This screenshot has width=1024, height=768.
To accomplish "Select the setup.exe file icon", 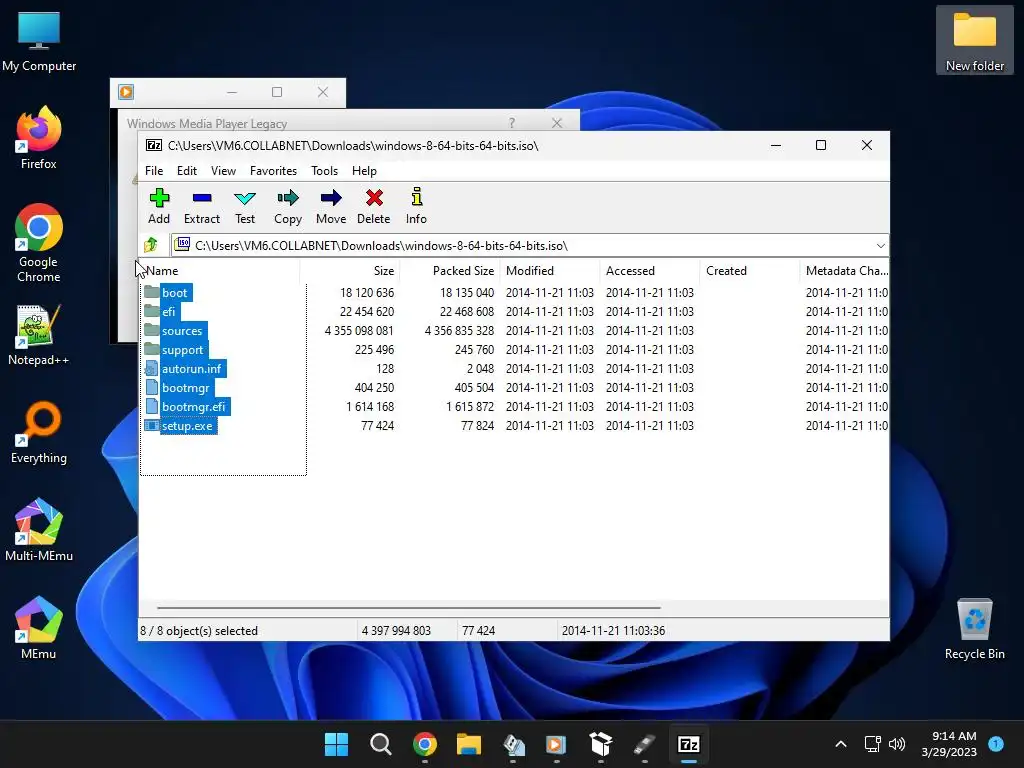I will [152, 425].
